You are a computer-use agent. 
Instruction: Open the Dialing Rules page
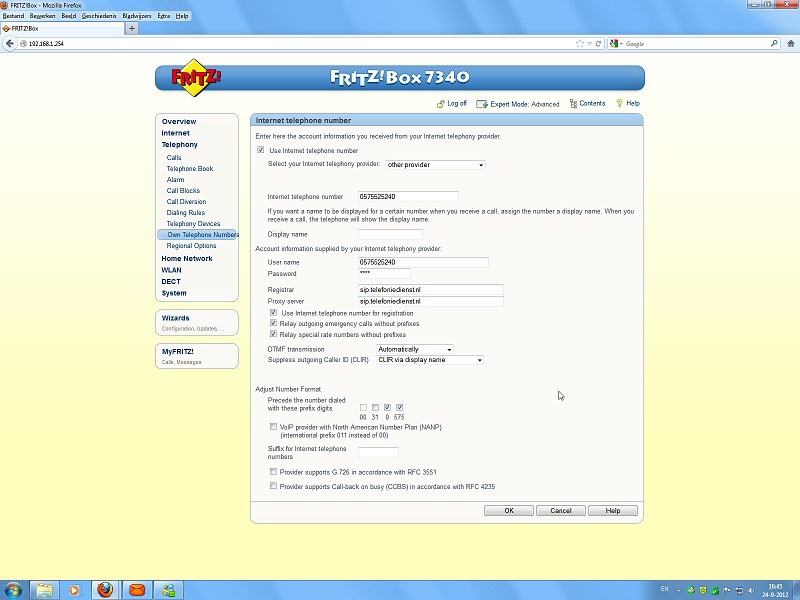coord(186,213)
